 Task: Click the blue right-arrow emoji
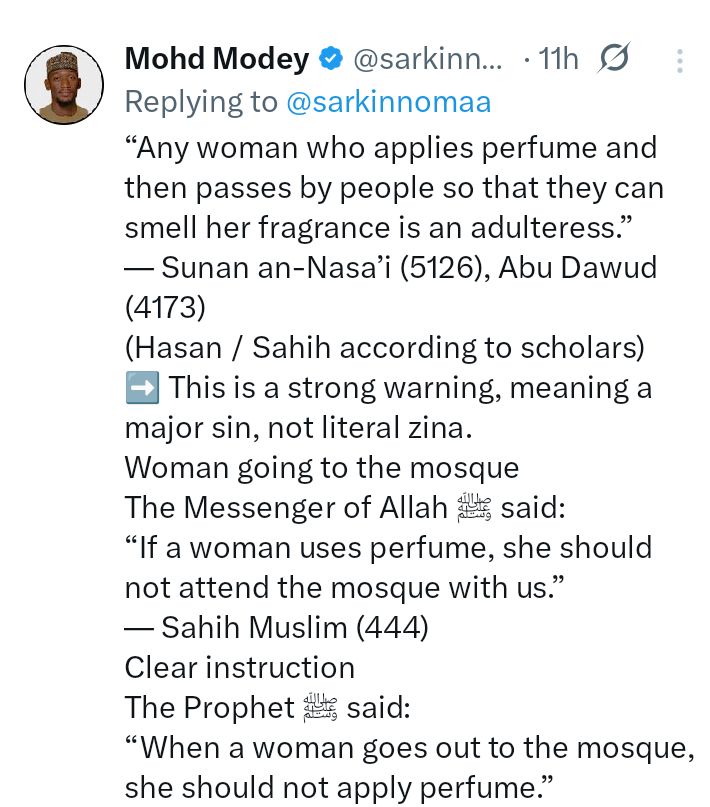[x=142, y=388]
